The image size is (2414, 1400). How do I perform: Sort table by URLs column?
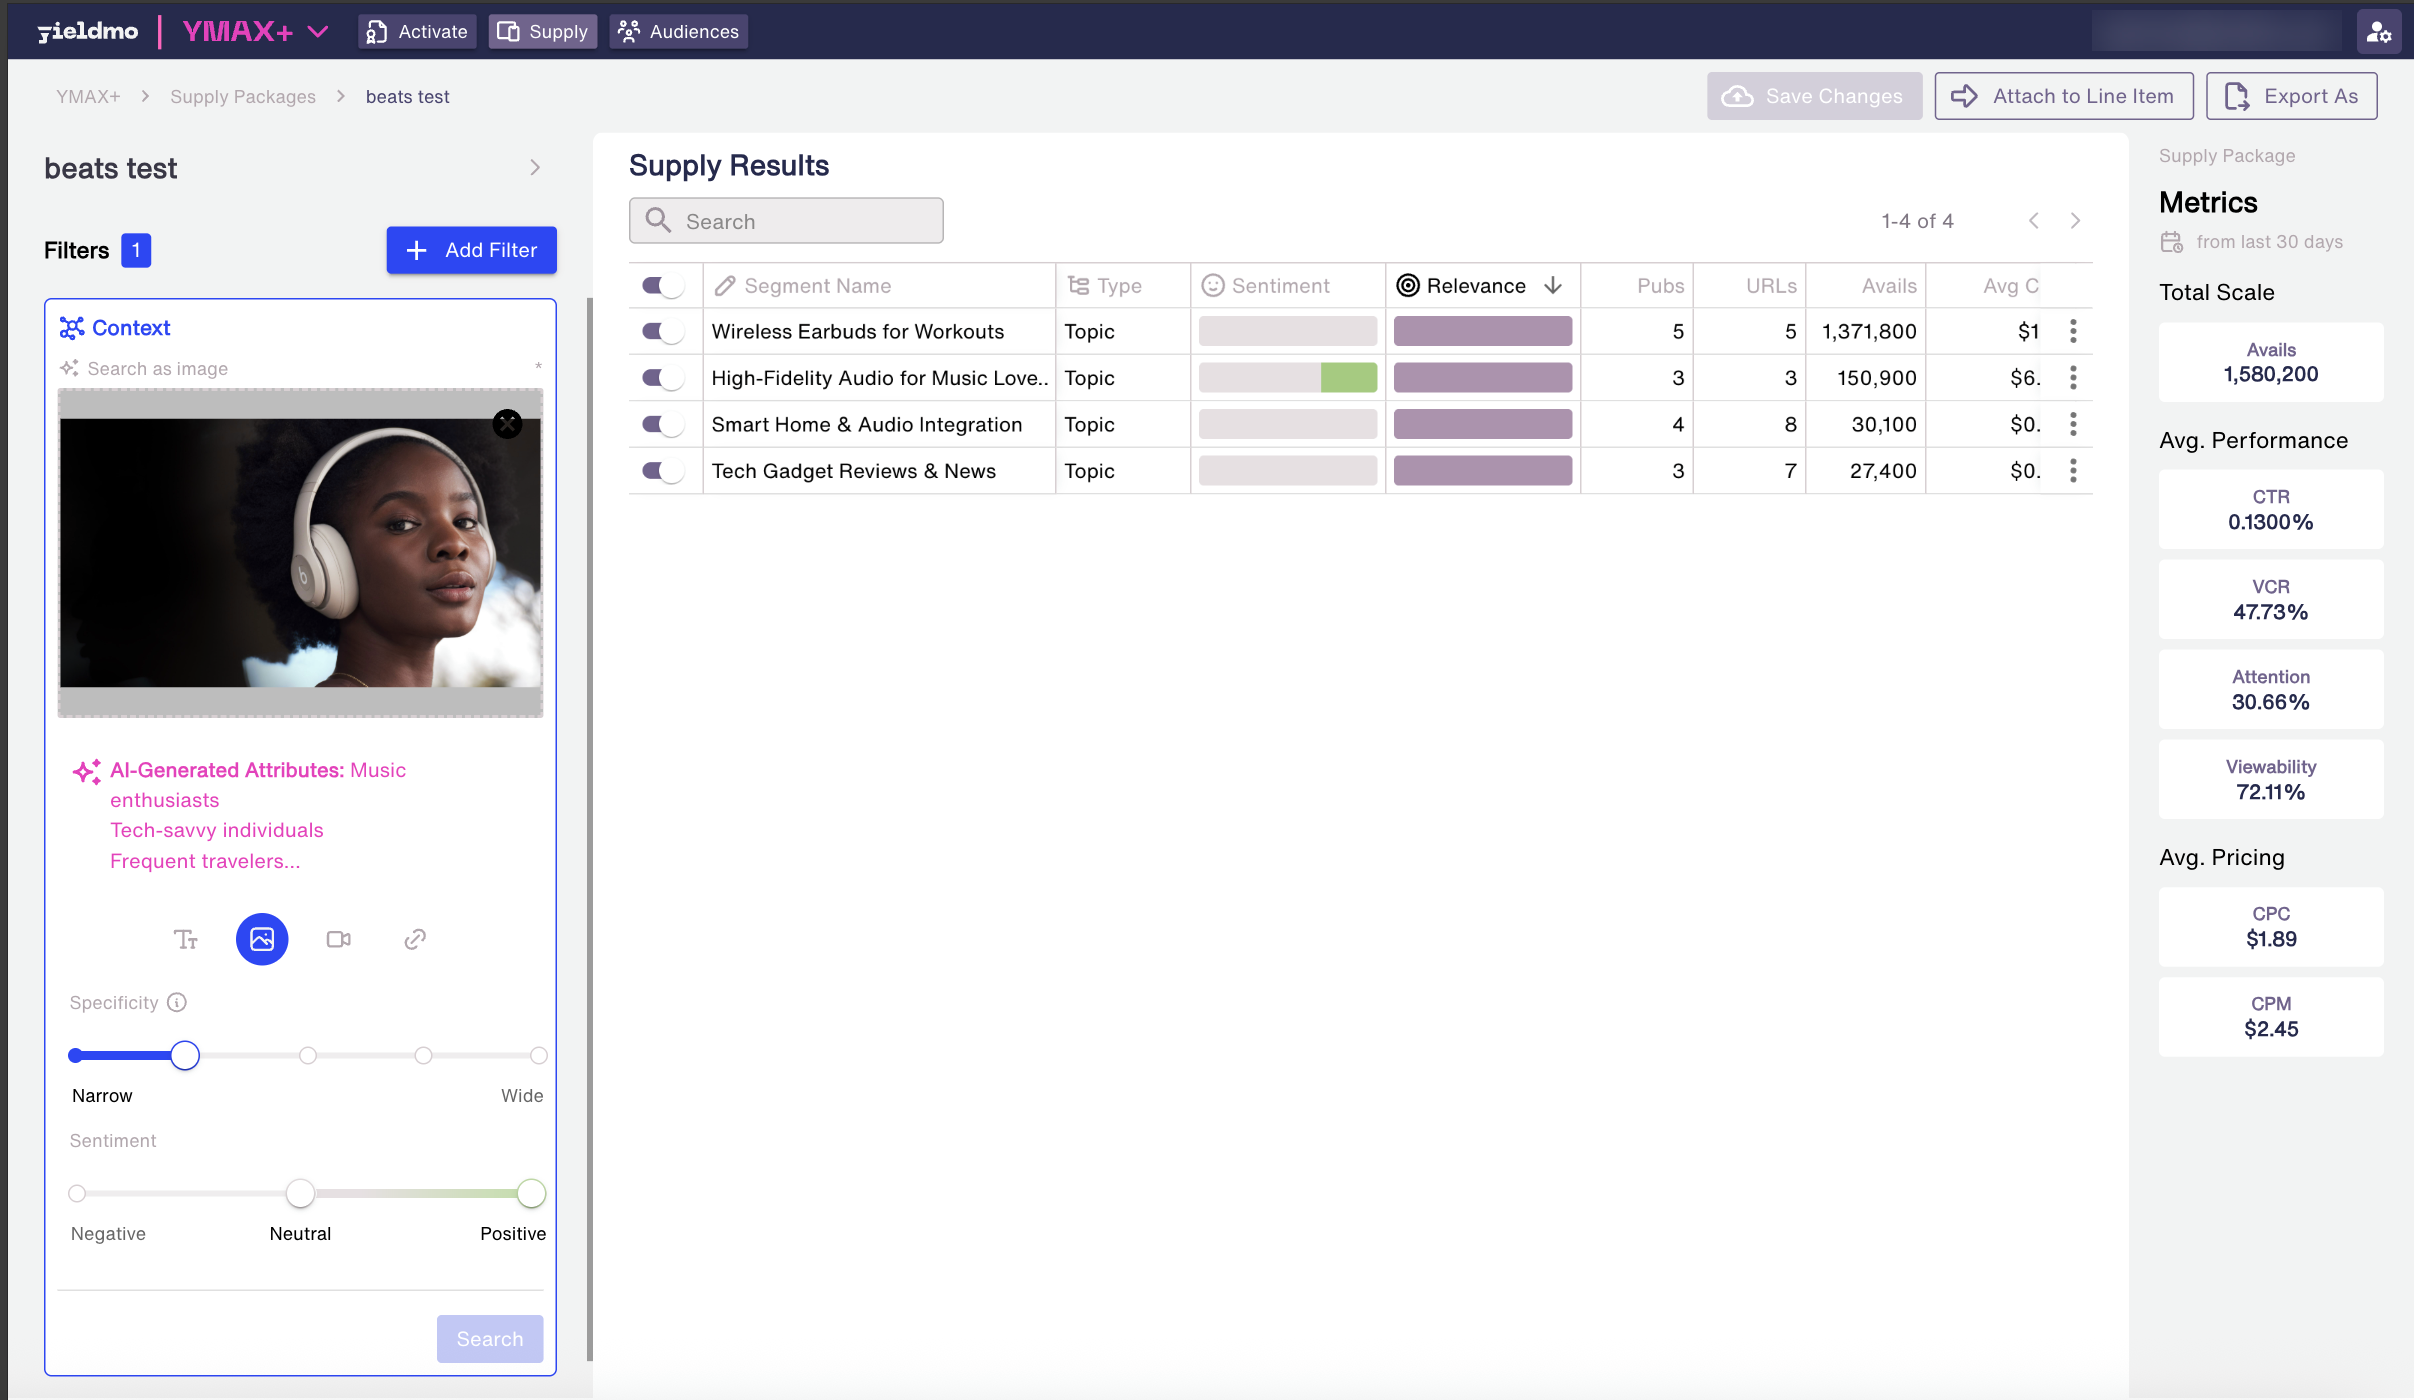pyautogui.click(x=1771, y=286)
